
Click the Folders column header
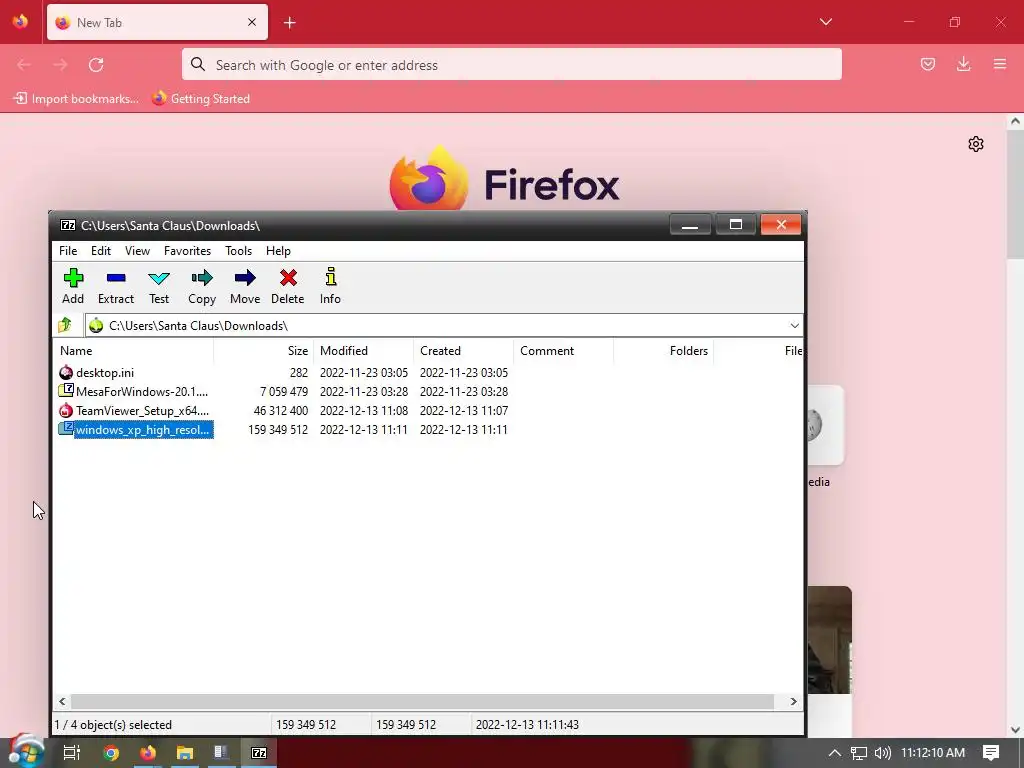664,351
